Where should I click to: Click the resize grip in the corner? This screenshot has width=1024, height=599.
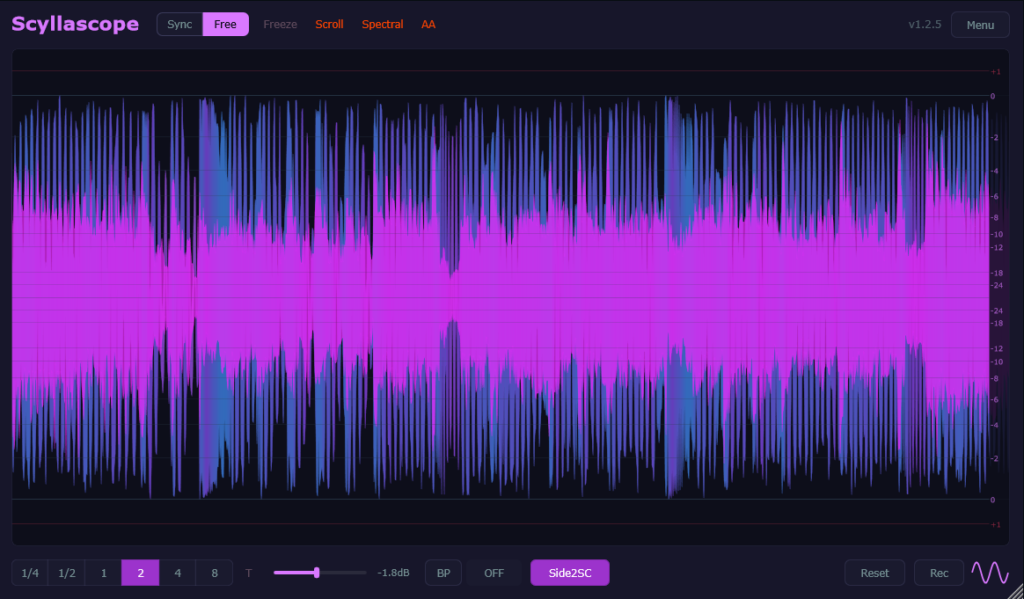coord(1016,591)
